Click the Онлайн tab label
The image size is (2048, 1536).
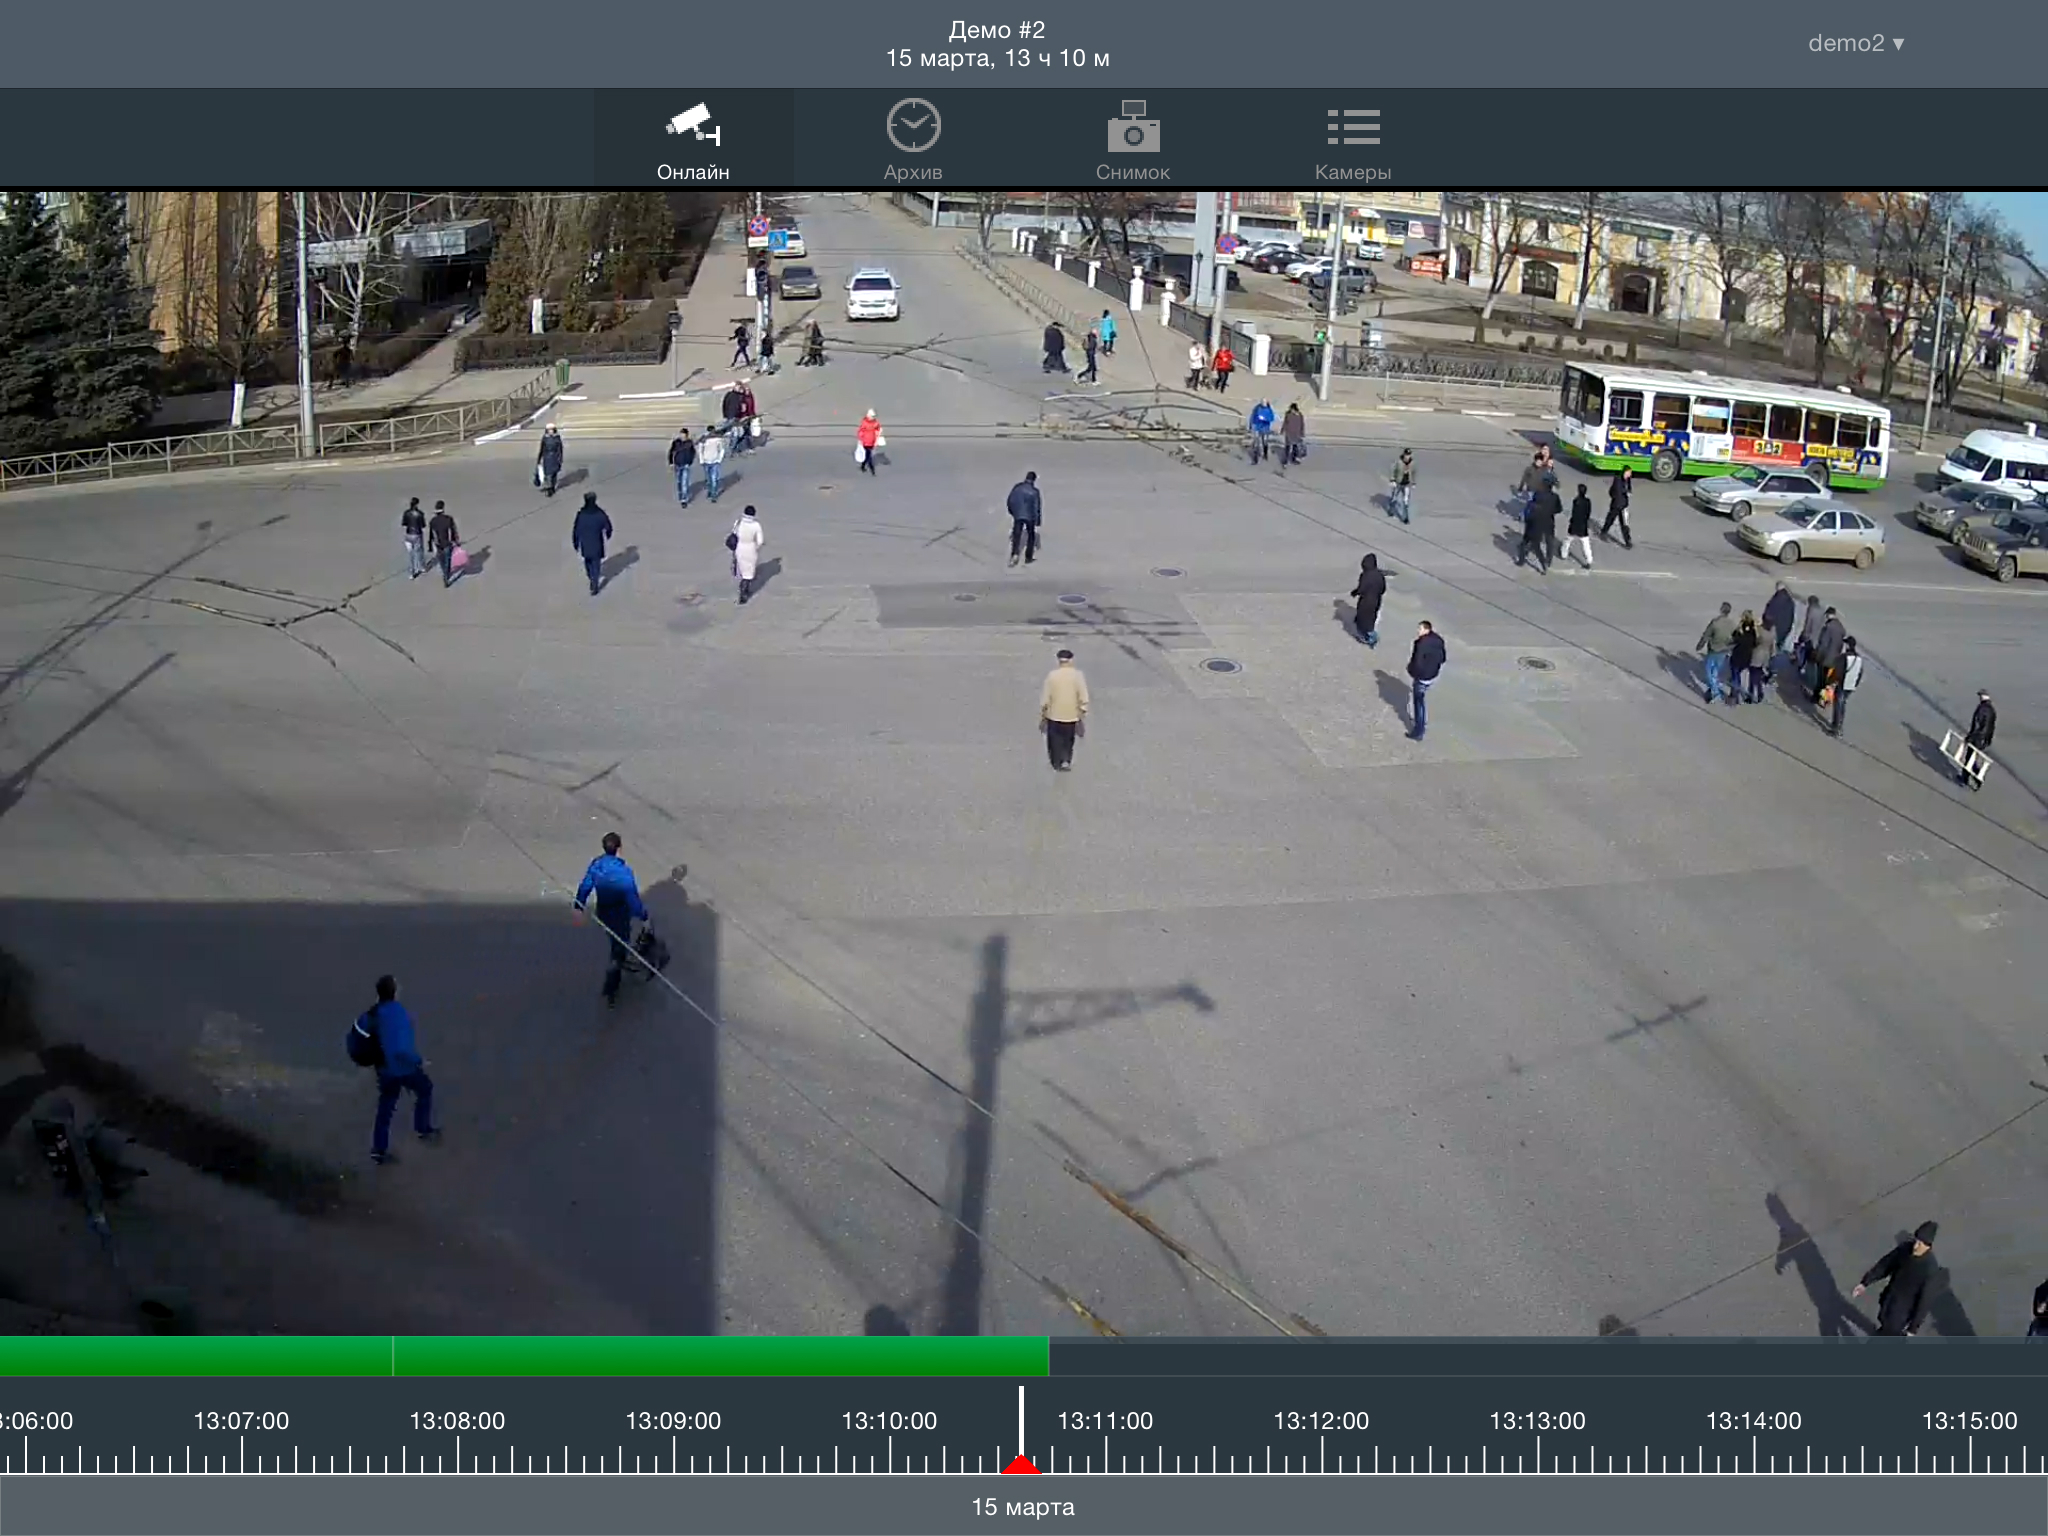pos(693,172)
